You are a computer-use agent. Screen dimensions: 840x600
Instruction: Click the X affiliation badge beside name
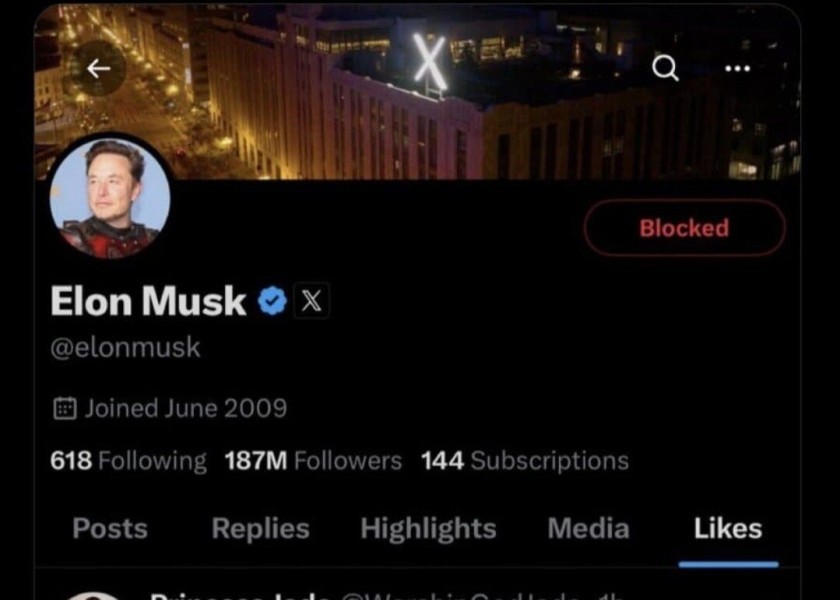coord(311,301)
